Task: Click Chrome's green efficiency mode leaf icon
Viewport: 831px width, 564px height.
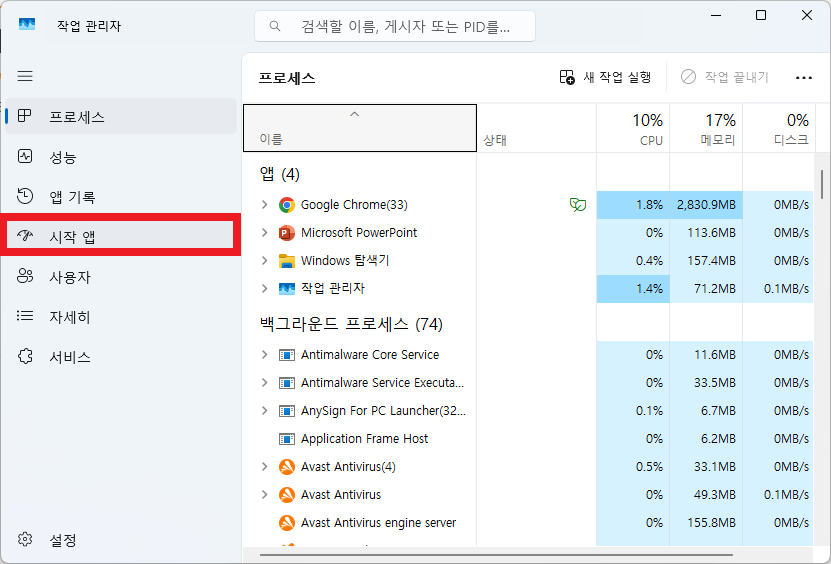Action: (x=578, y=205)
